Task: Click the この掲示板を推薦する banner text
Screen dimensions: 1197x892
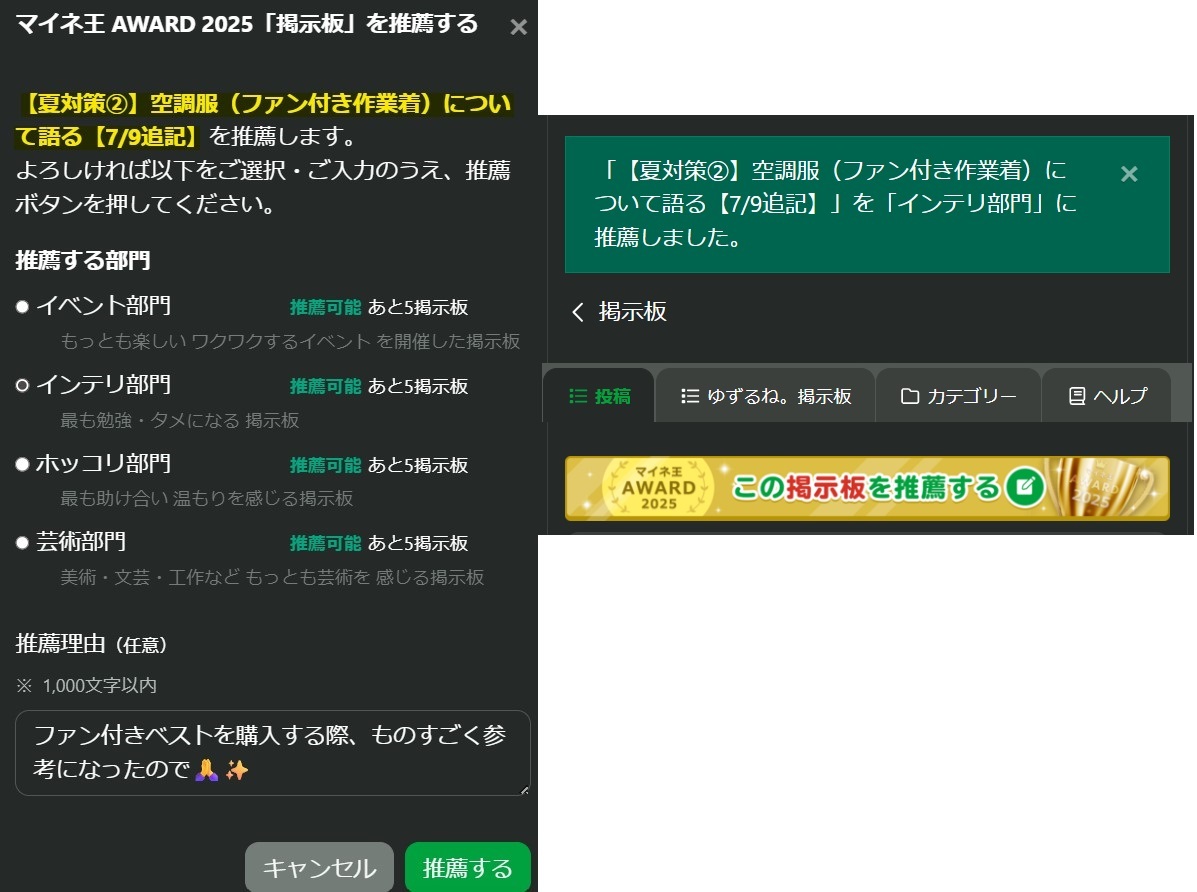Action: pos(865,488)
